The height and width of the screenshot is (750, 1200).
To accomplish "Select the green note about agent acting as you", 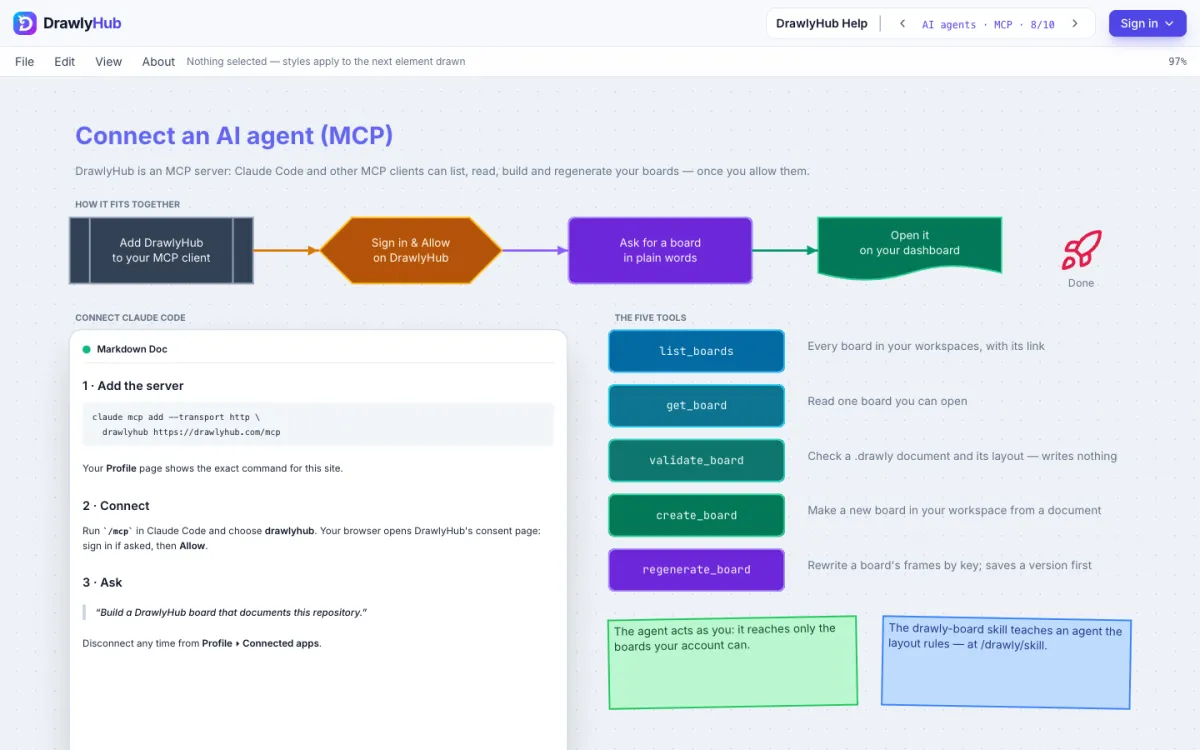I will coord(733,662).
